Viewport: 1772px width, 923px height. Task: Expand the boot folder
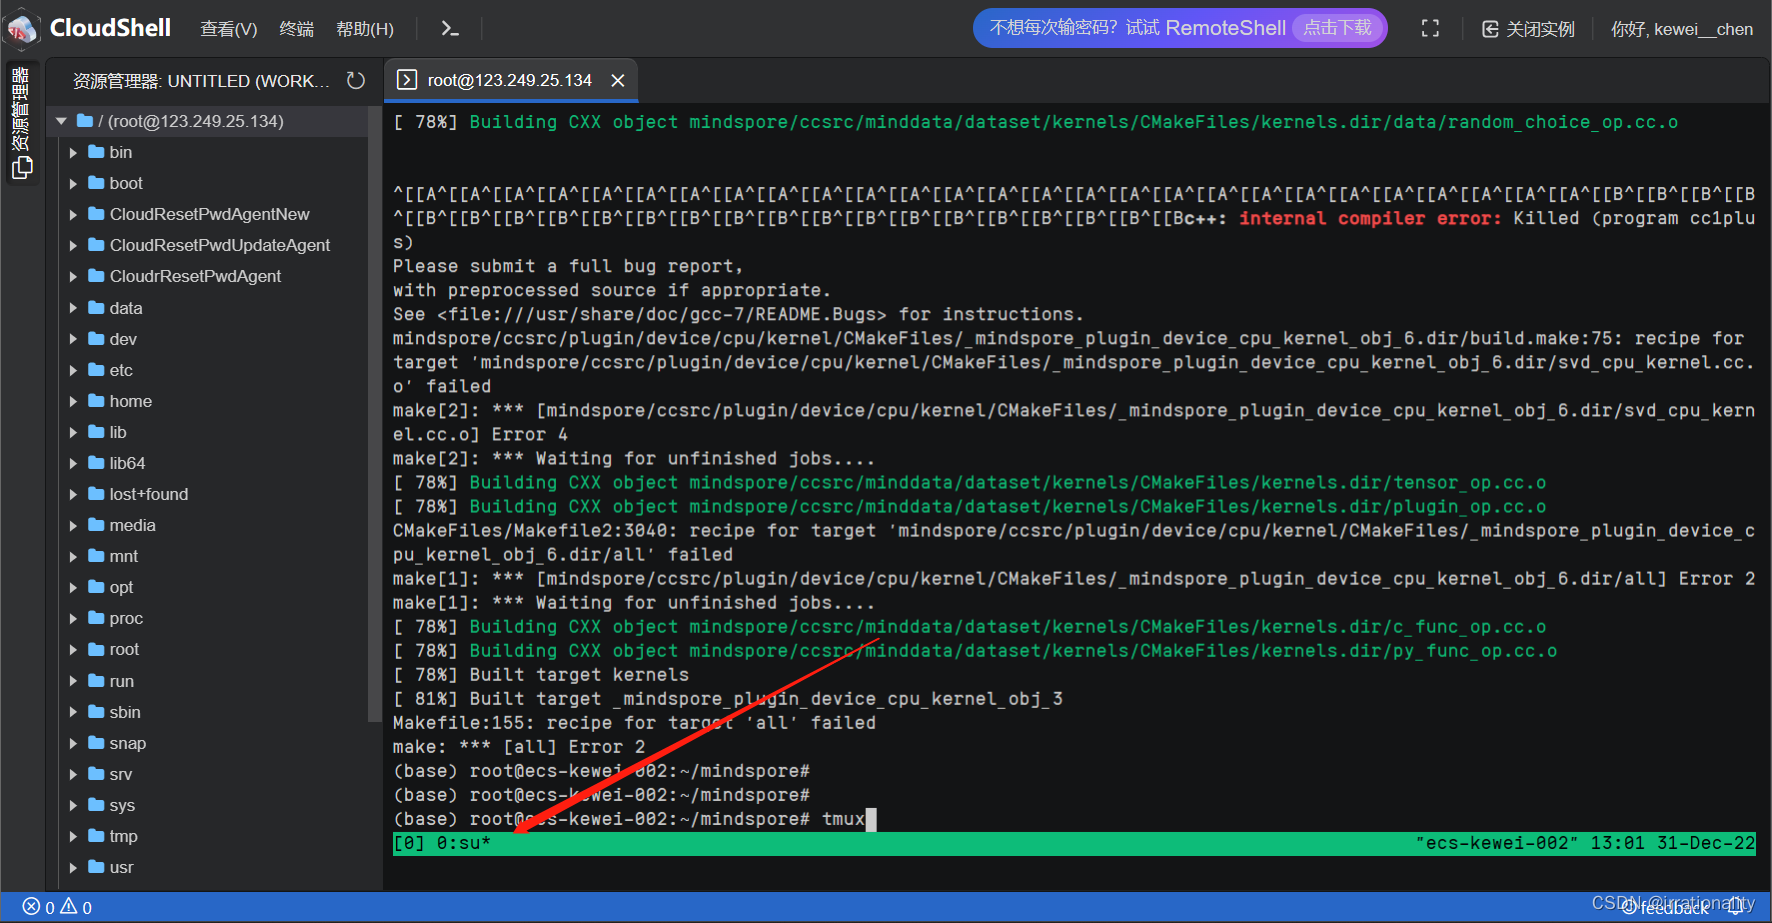pyautogui.click(x=73, y=183)
